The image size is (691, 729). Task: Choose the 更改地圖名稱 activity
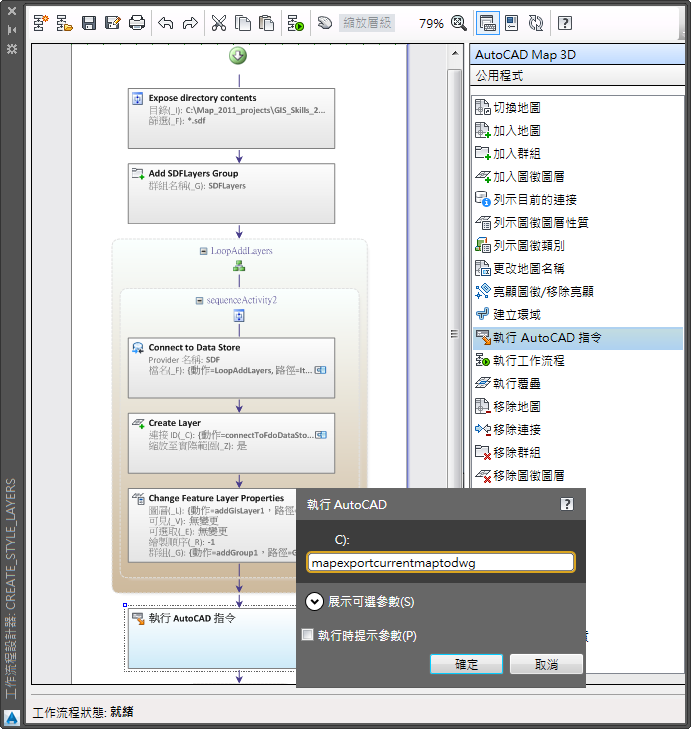pyautogui.click(x=578, y=269)
